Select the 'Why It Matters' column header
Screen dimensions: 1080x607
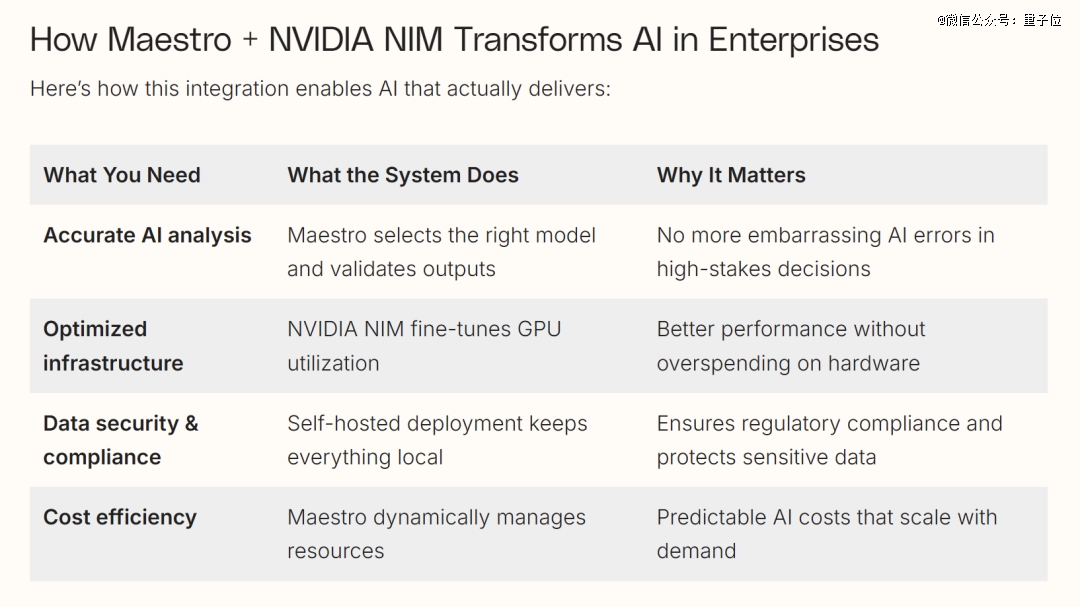[x=731, y=175]
